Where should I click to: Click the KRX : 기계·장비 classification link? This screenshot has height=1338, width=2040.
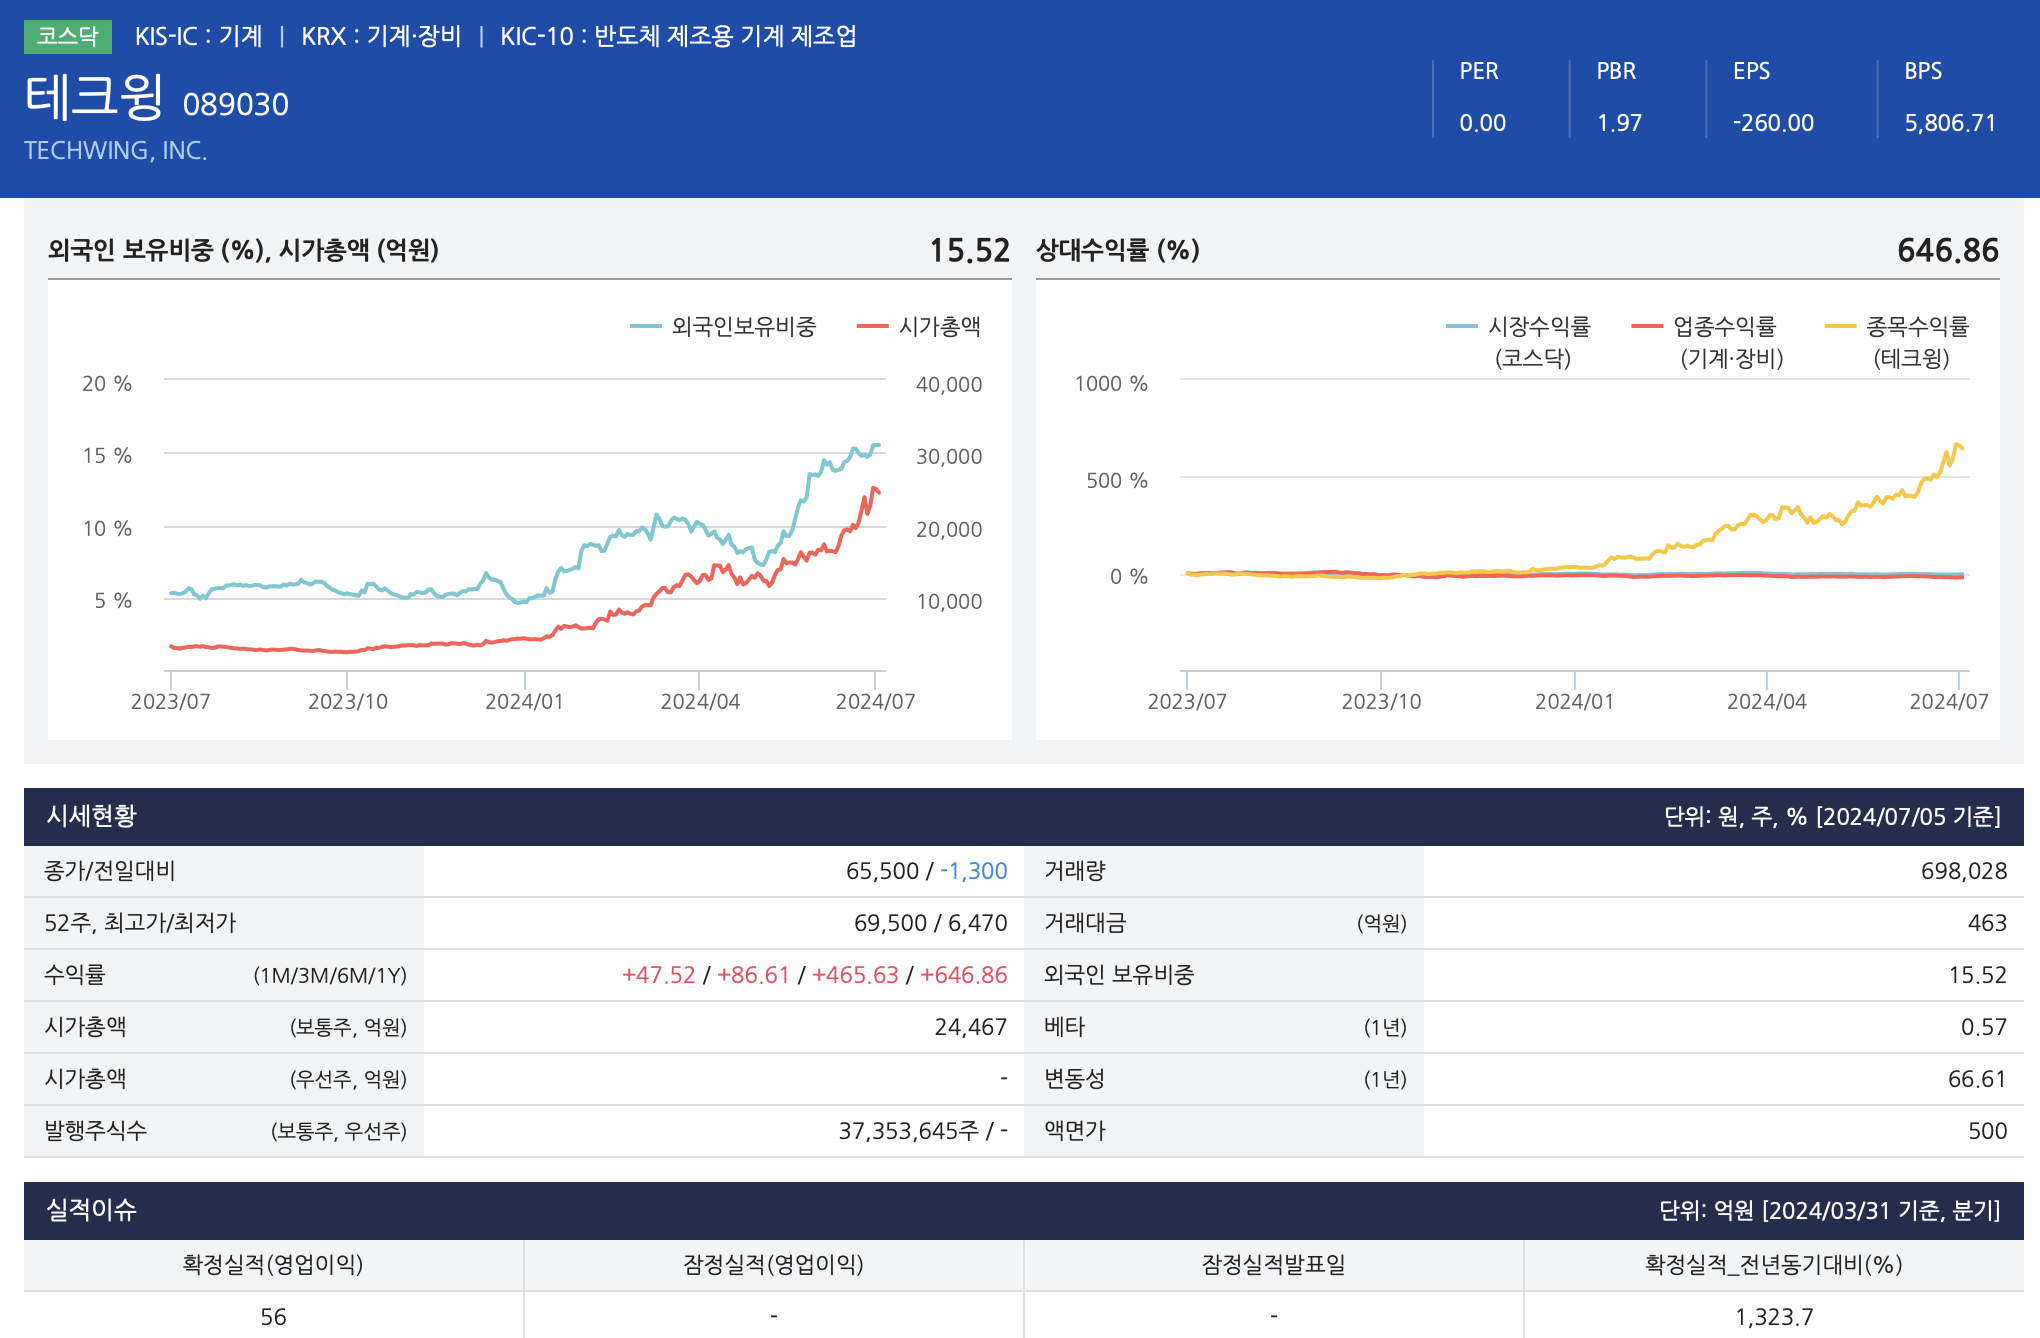click(x=381, y=36)
